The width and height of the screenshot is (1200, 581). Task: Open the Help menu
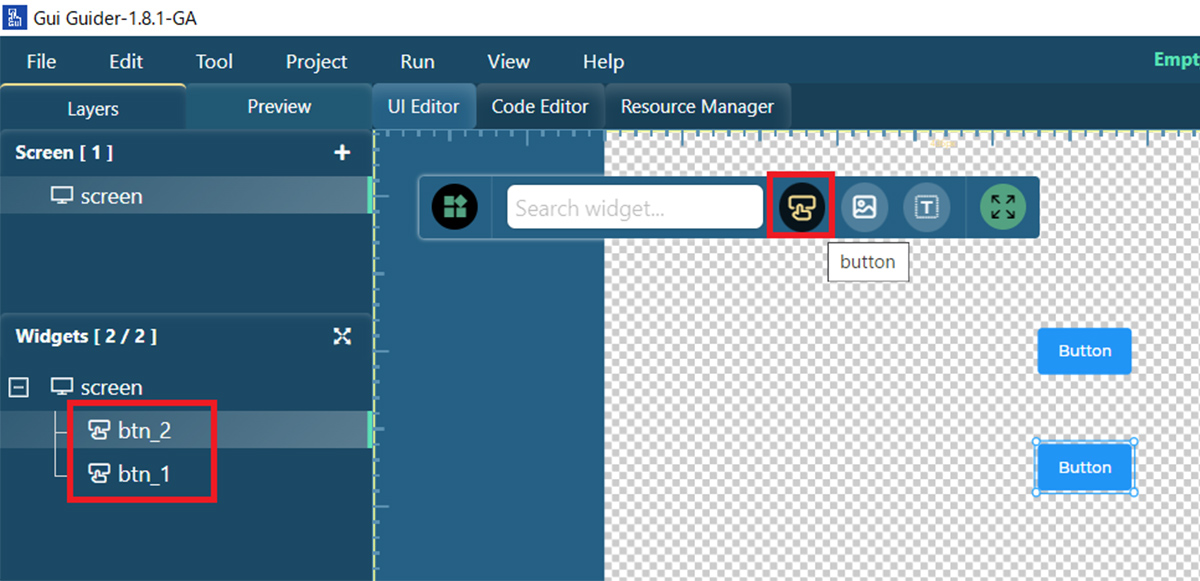603,62
